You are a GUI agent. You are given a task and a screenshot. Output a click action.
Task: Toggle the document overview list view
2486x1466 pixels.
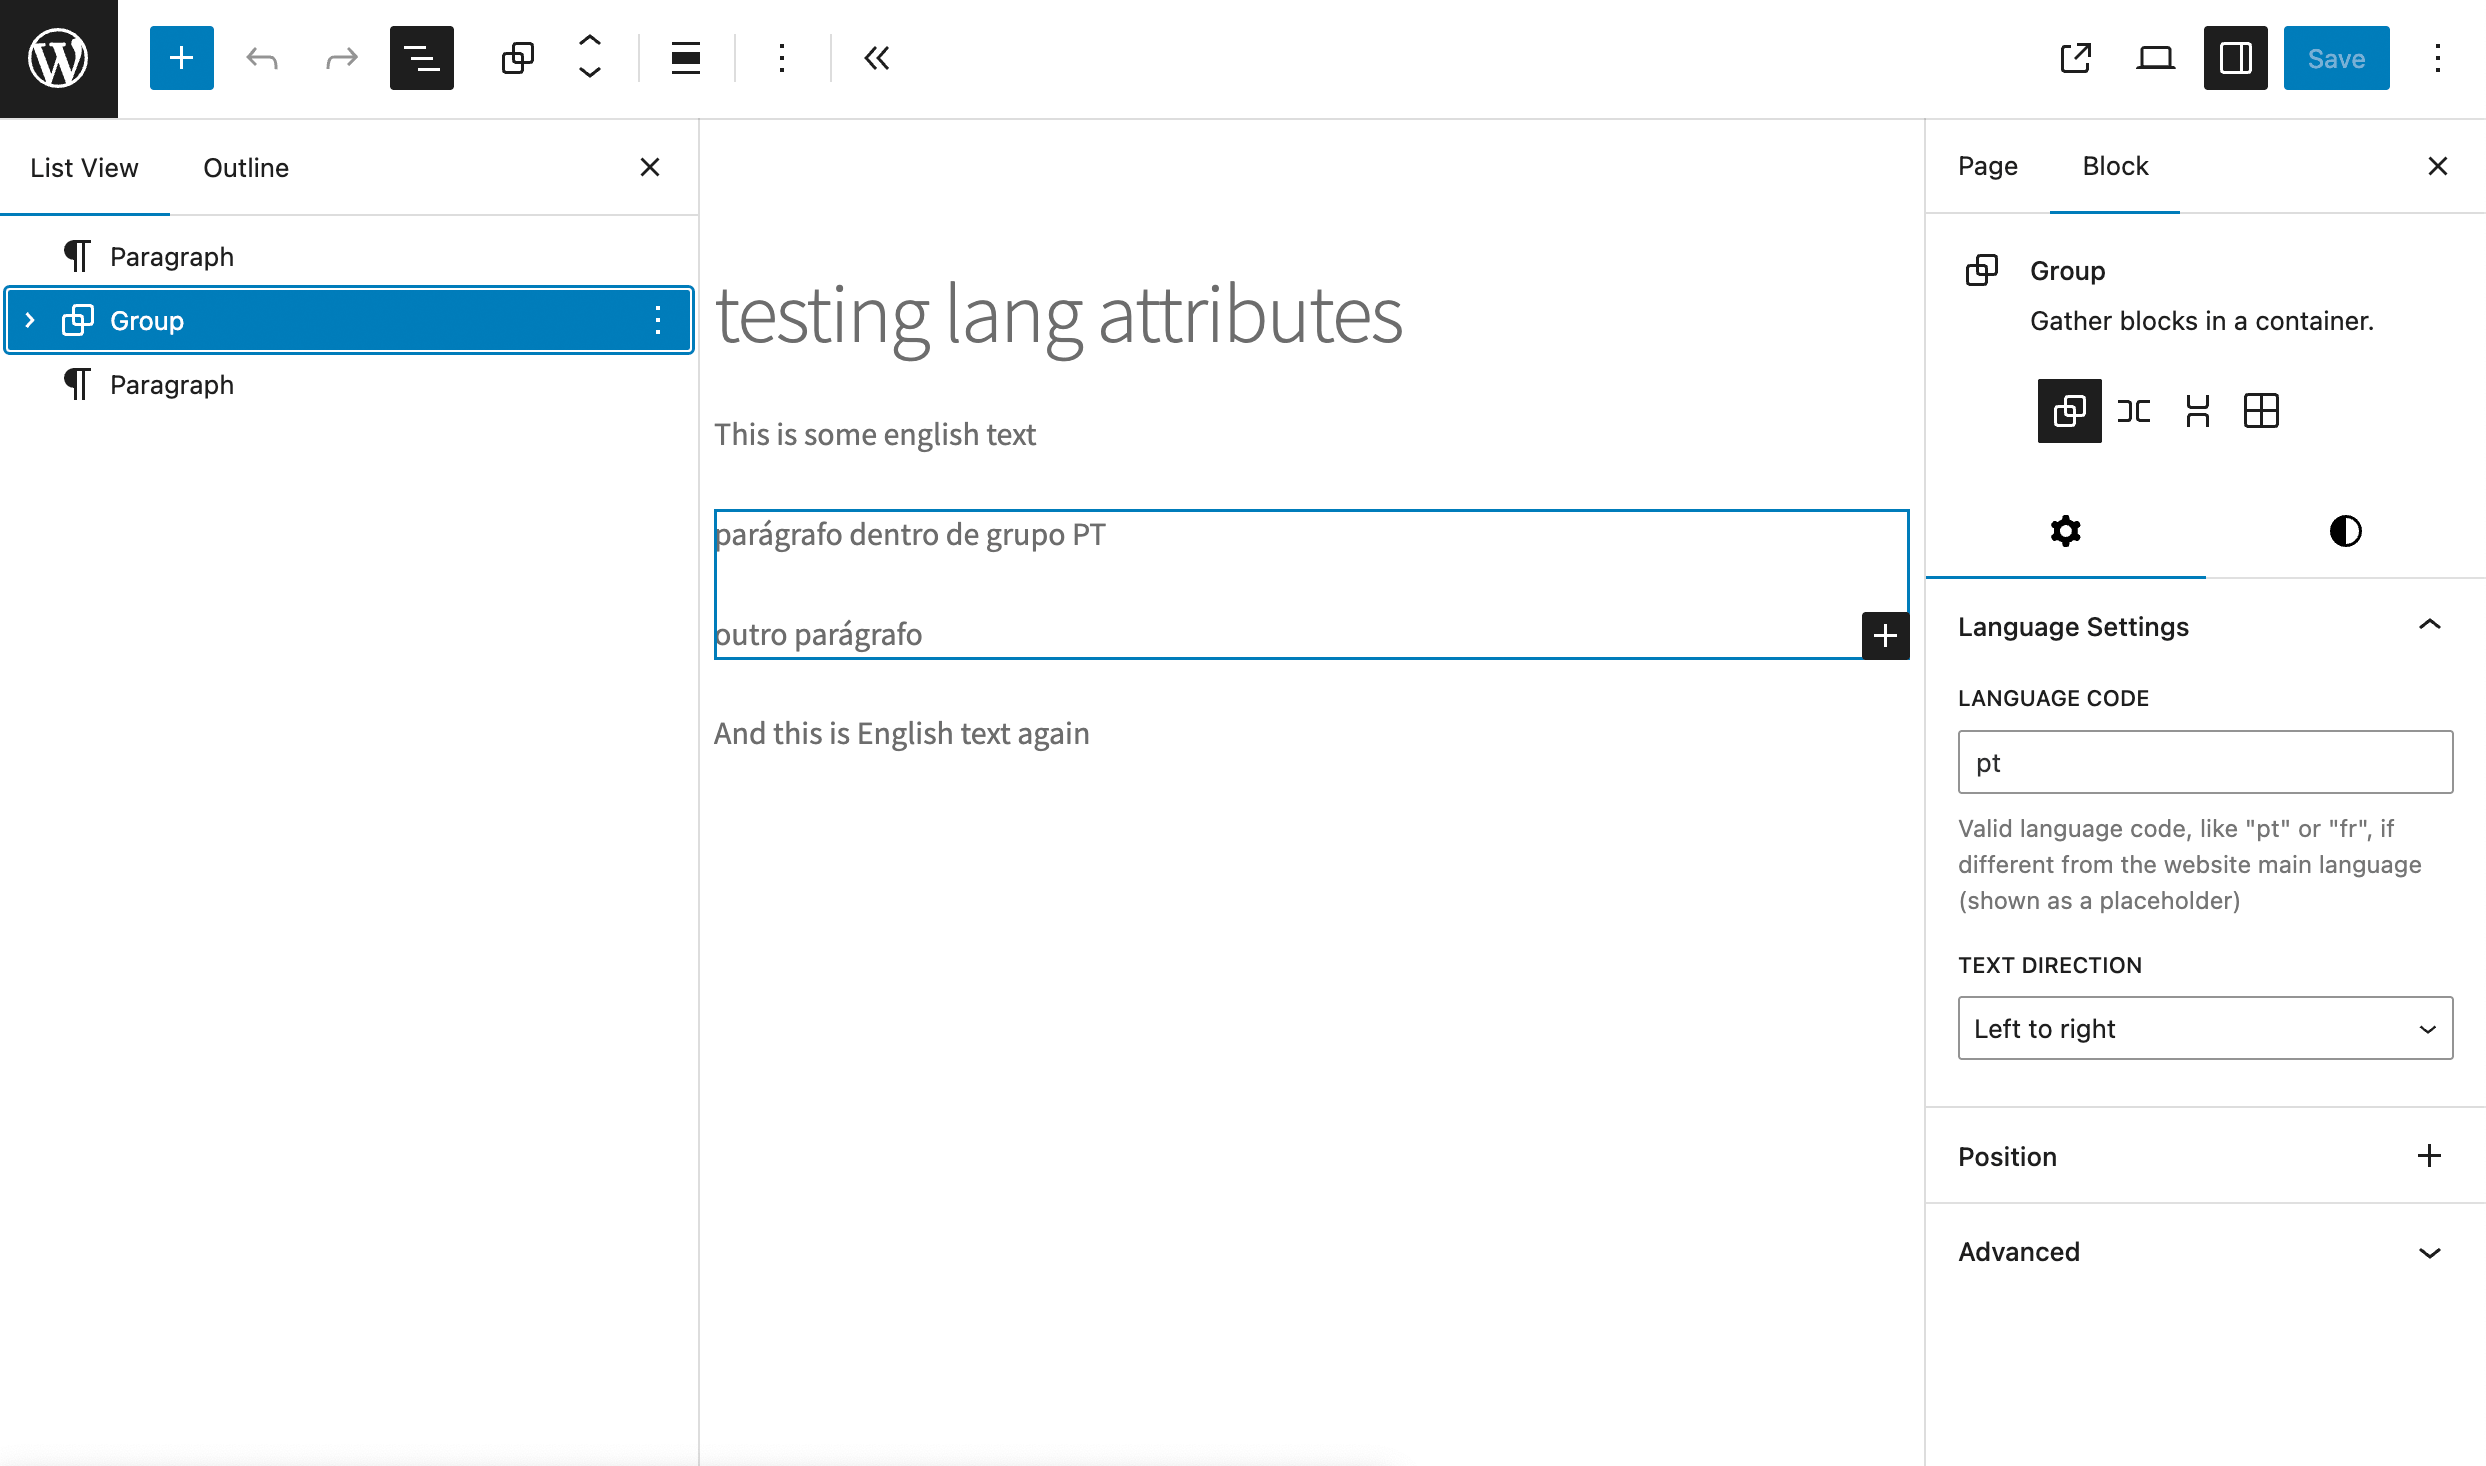(x=421, y=58)
